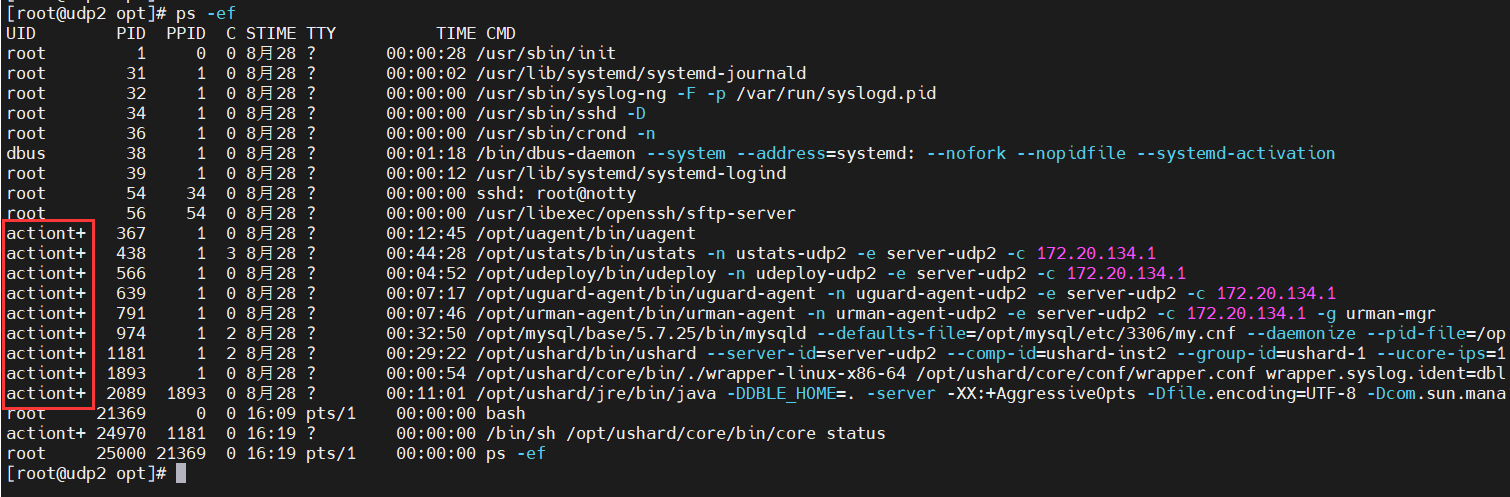Click the IP address on the ustats line
Image resolution: width=1510 pixels, height=497 pixels.
point(1096,253)
